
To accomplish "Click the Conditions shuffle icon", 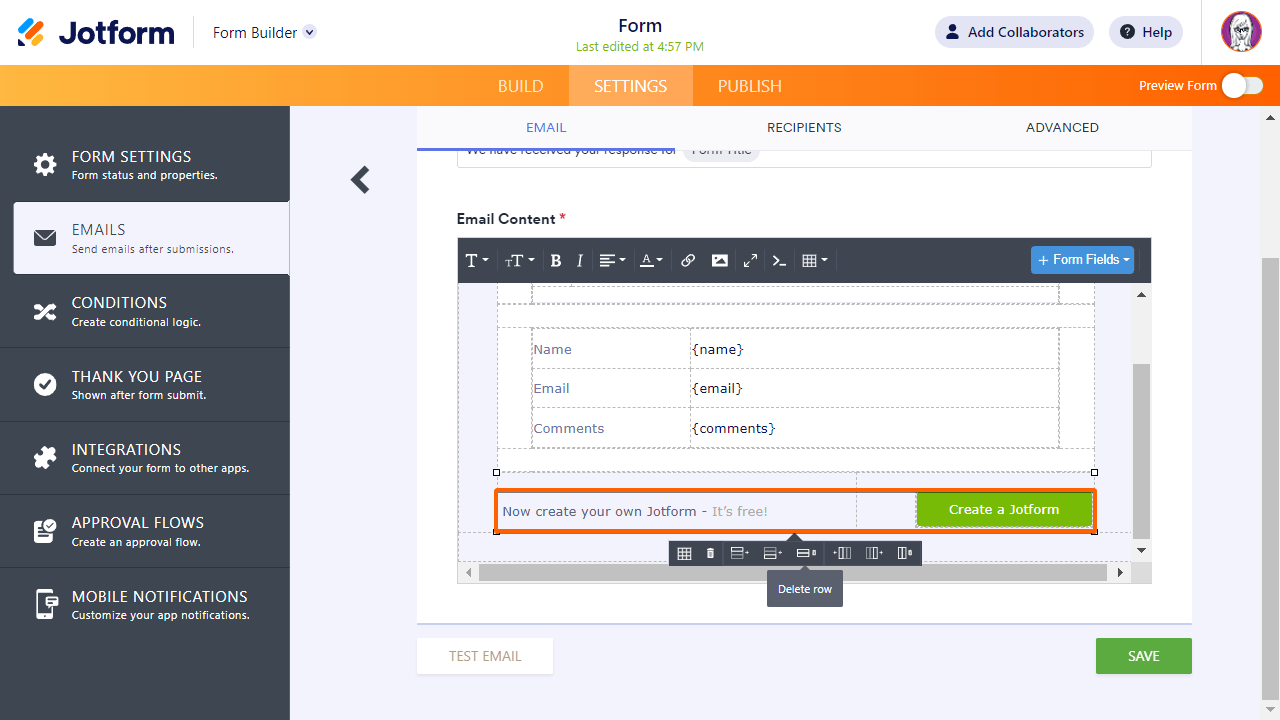I will click(45, 311).
